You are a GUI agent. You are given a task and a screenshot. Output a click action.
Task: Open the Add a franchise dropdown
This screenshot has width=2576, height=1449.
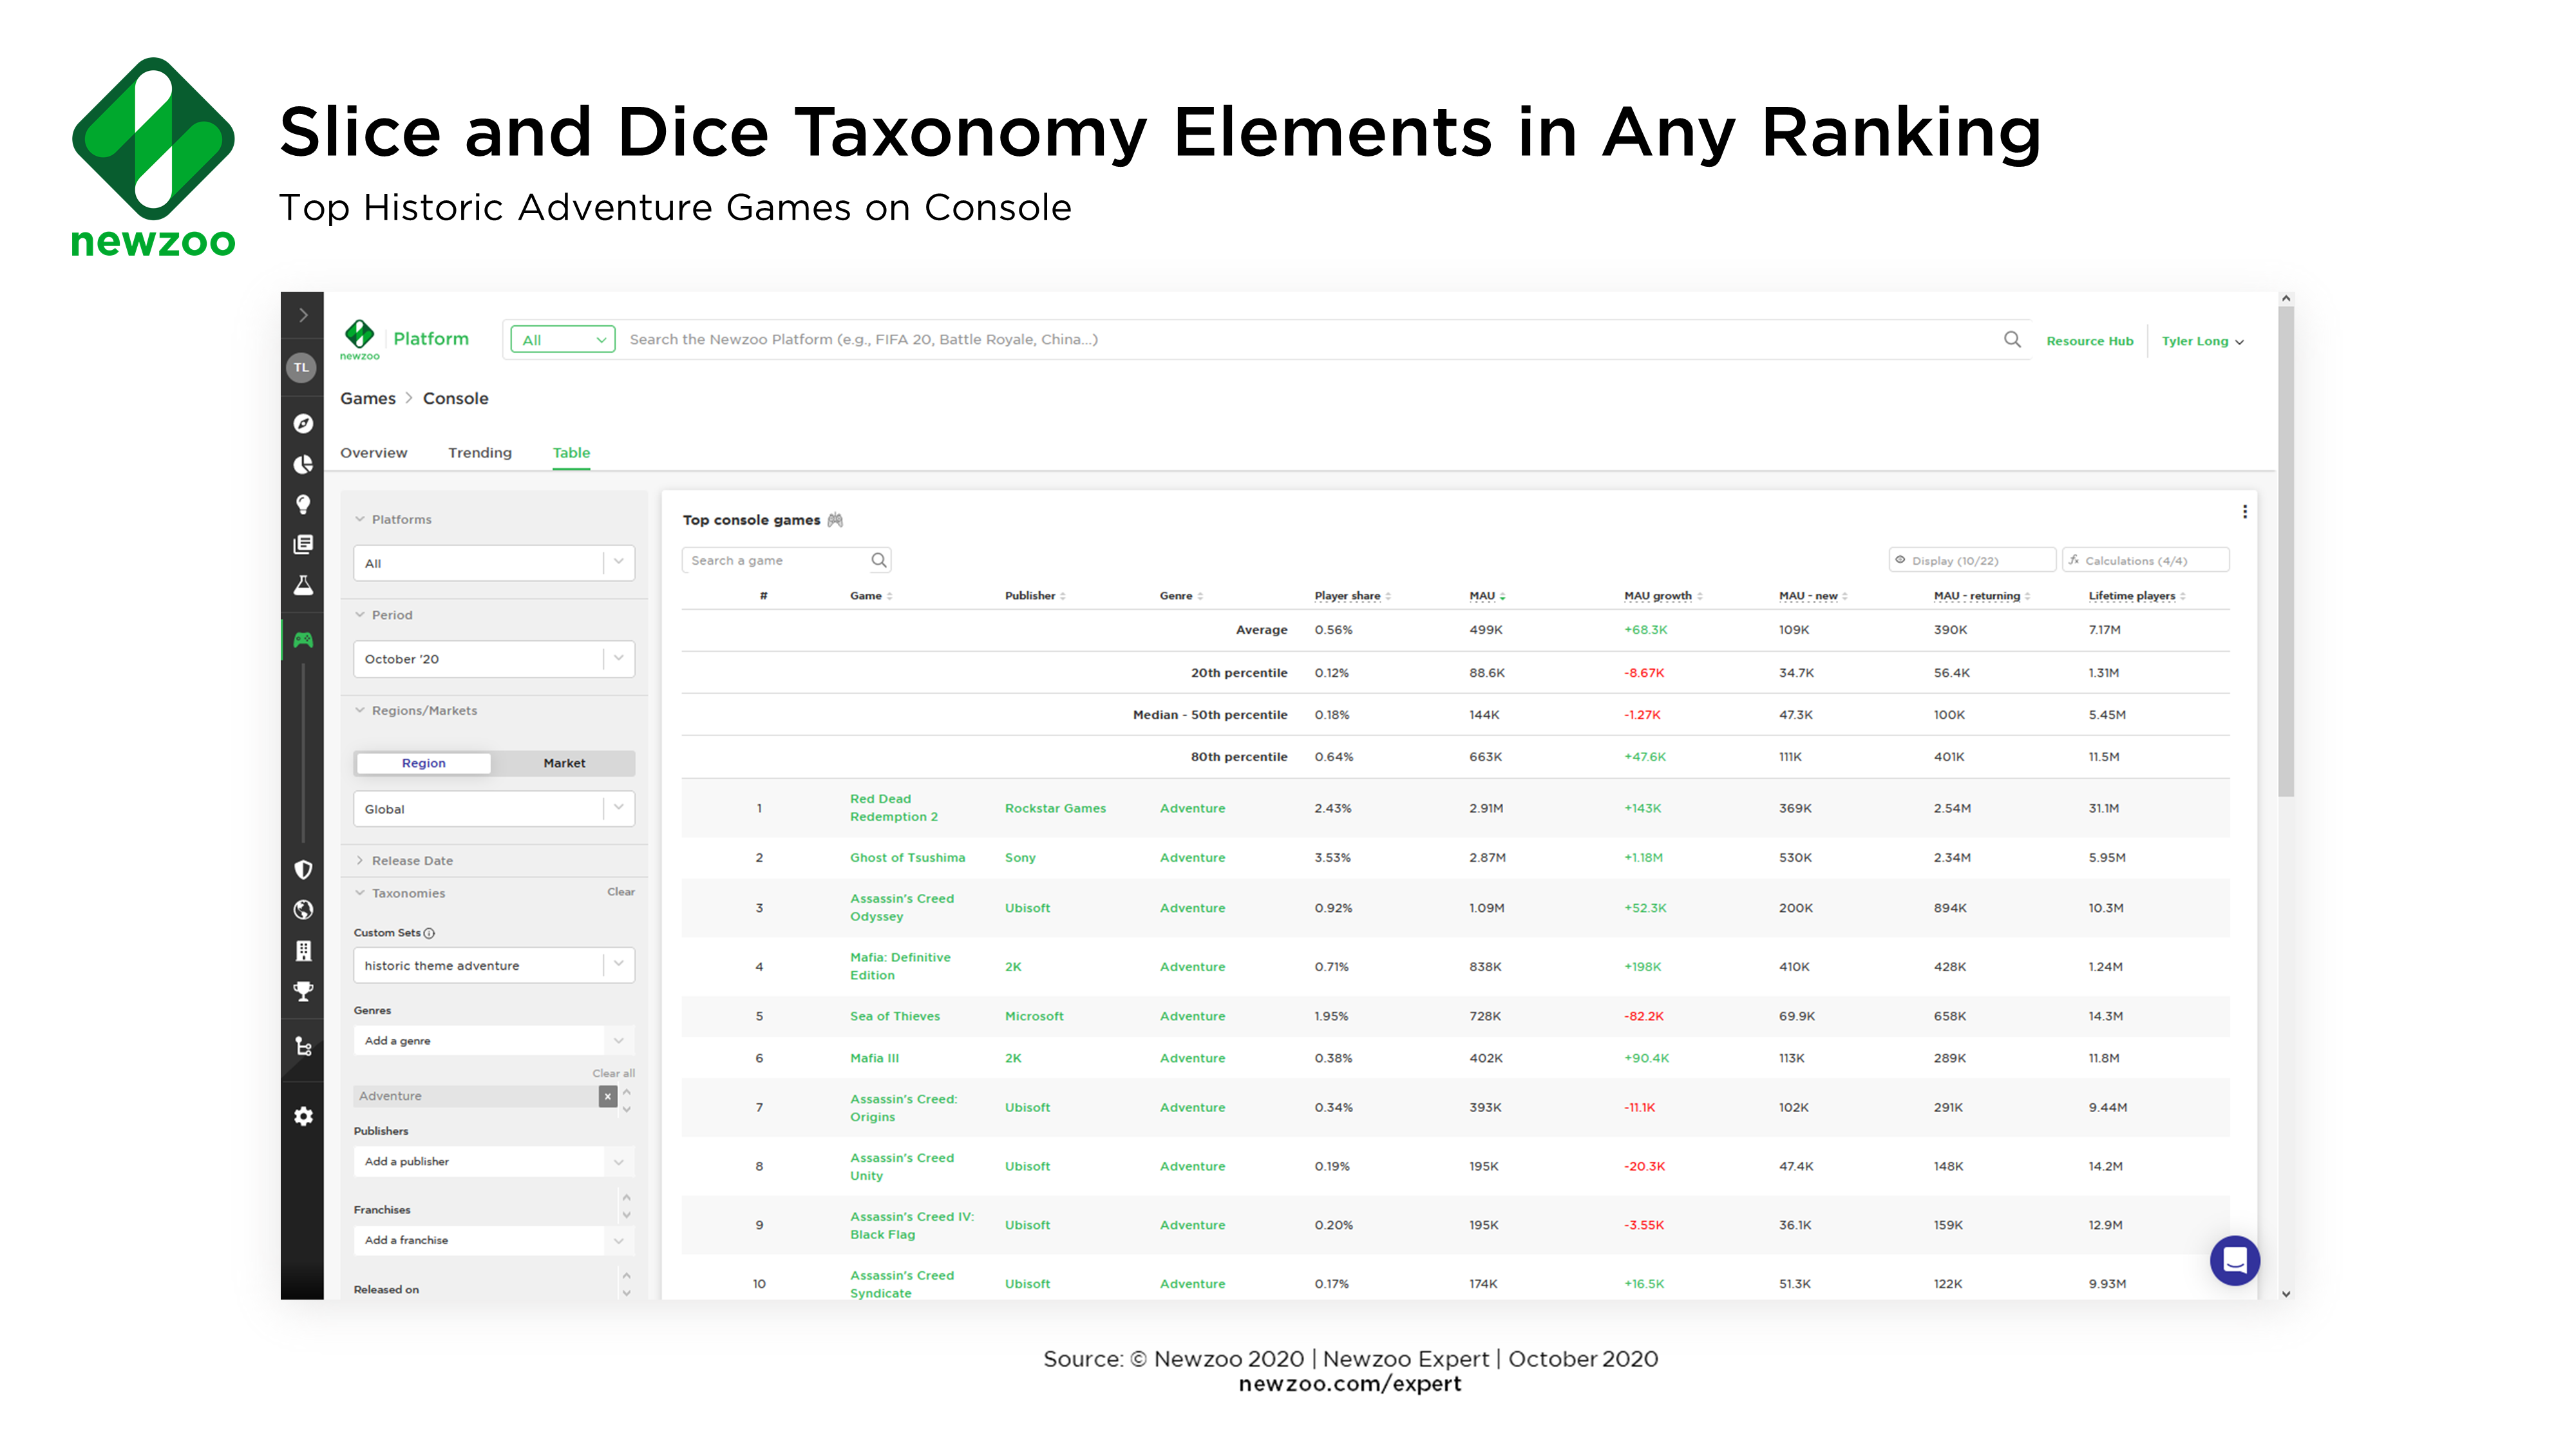(x=494, y=1240)
